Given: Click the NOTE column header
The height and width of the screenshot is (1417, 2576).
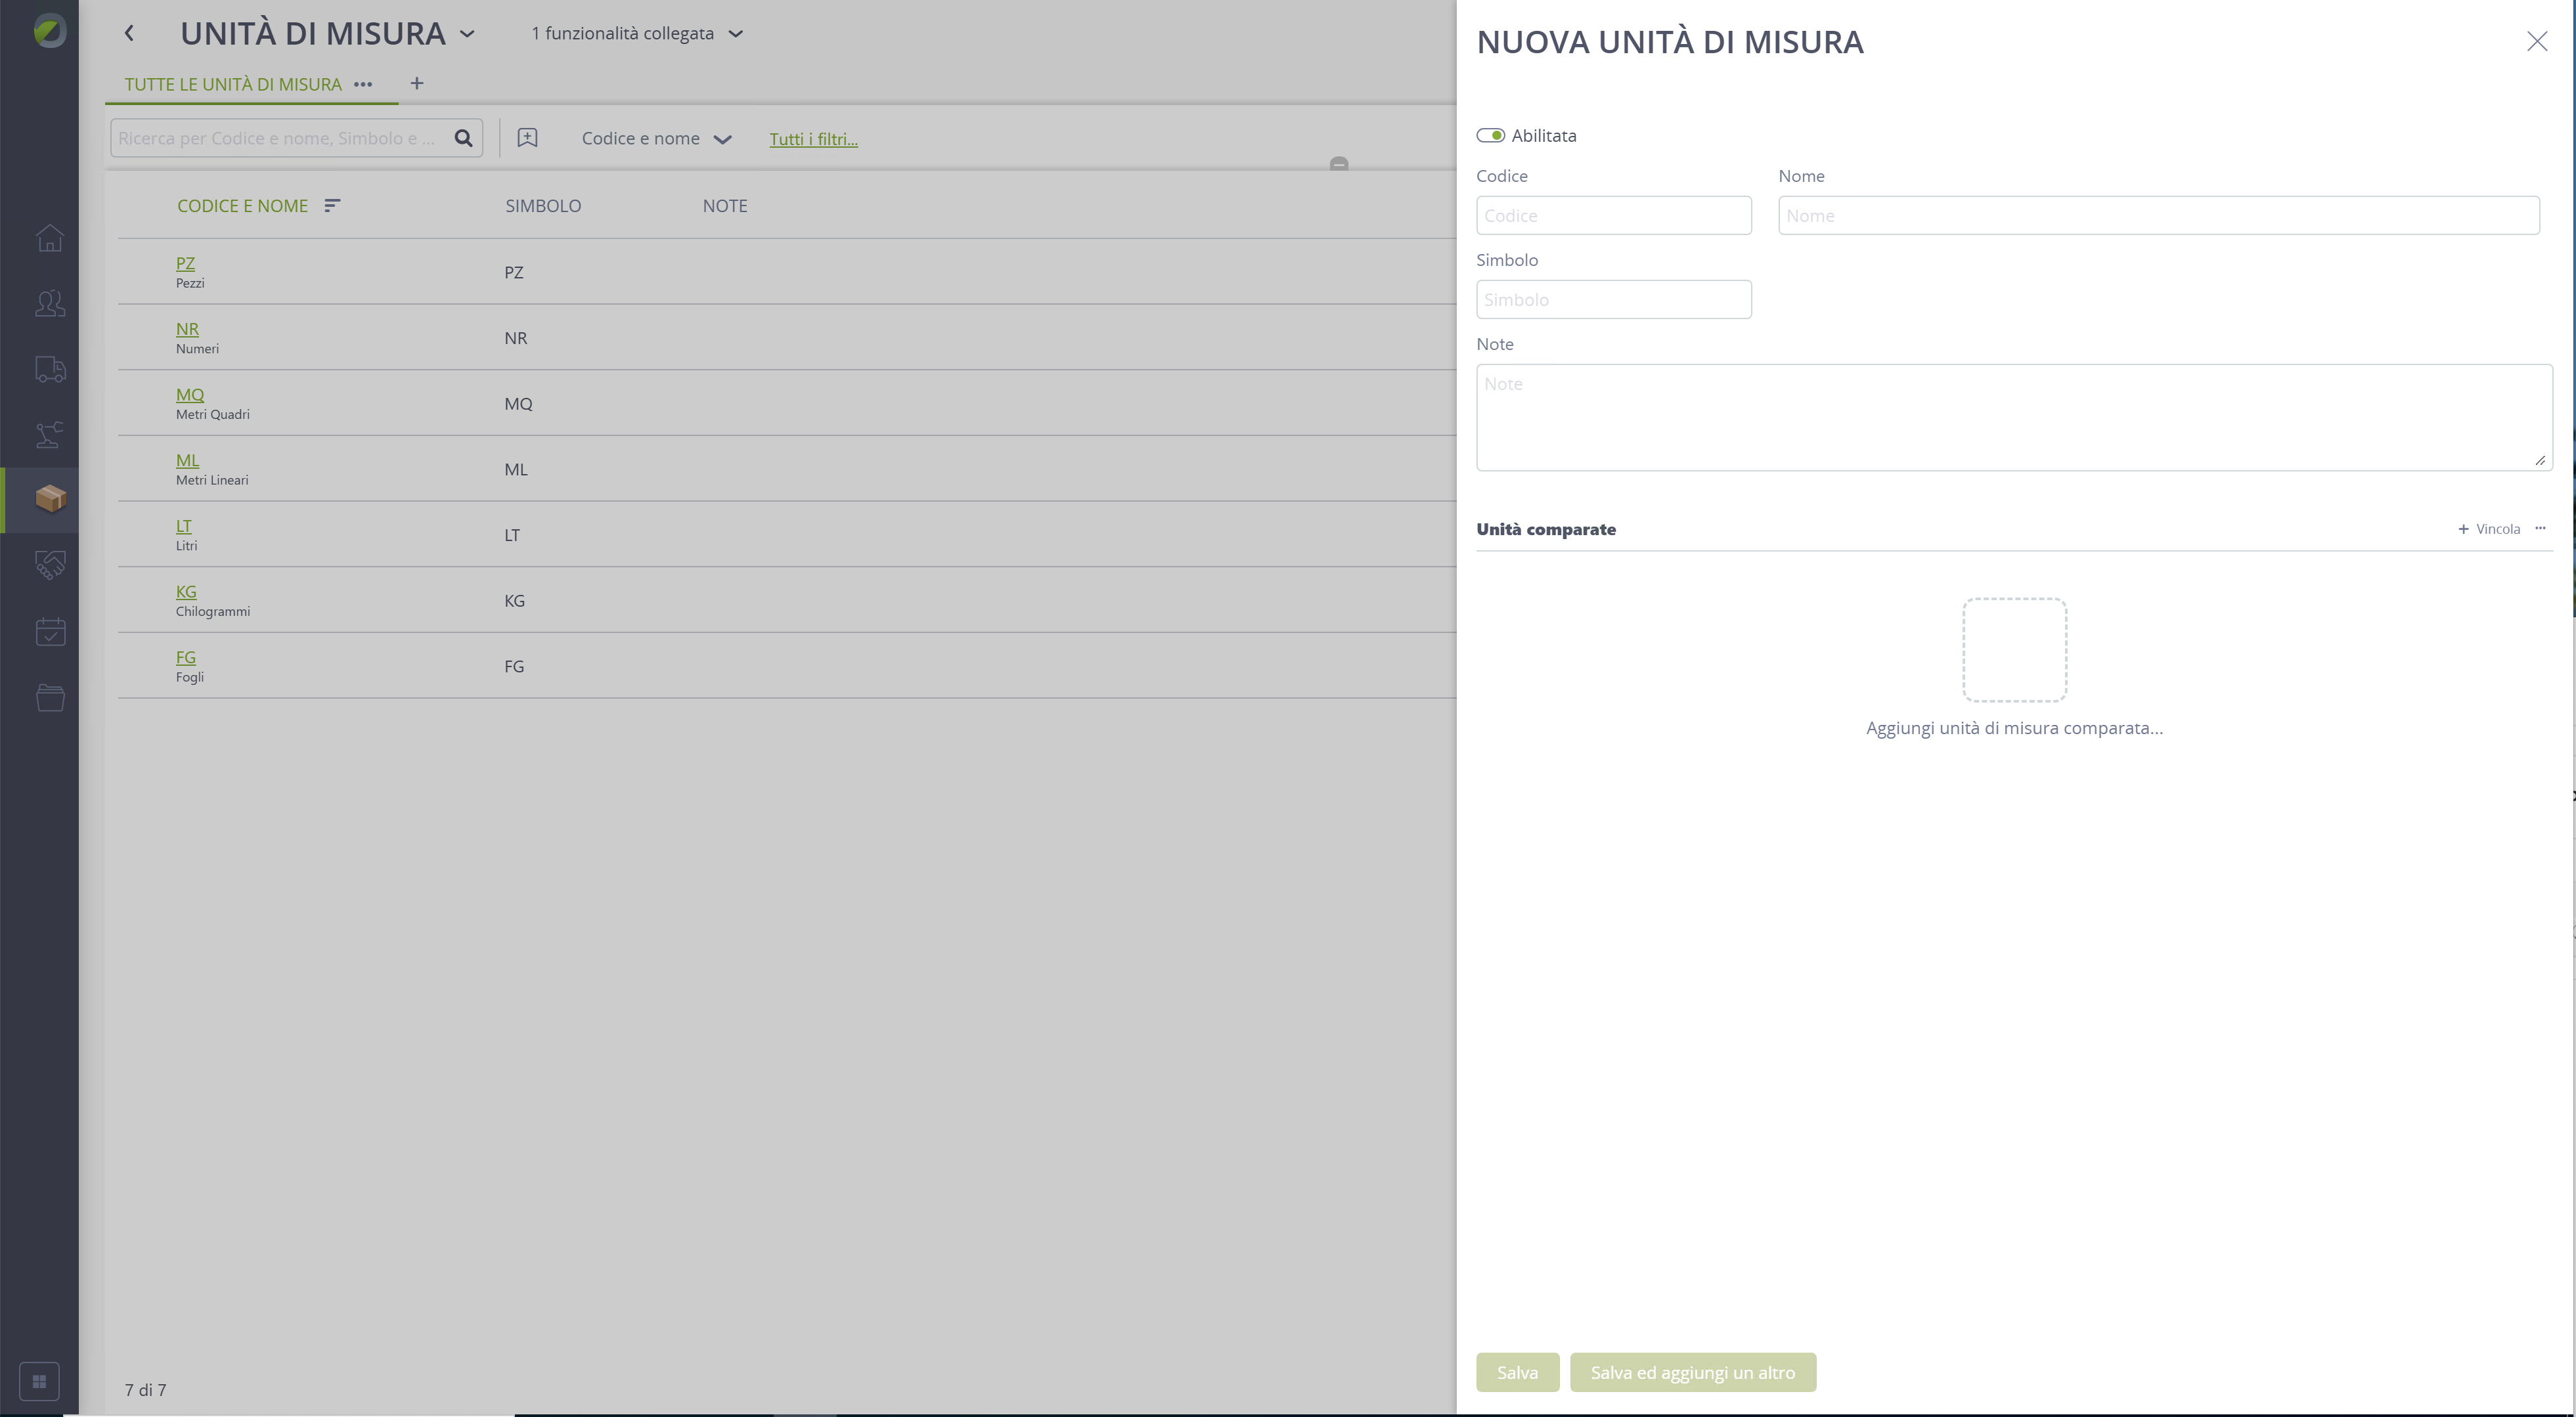Looking at the screenshot, I should (724, 205).
